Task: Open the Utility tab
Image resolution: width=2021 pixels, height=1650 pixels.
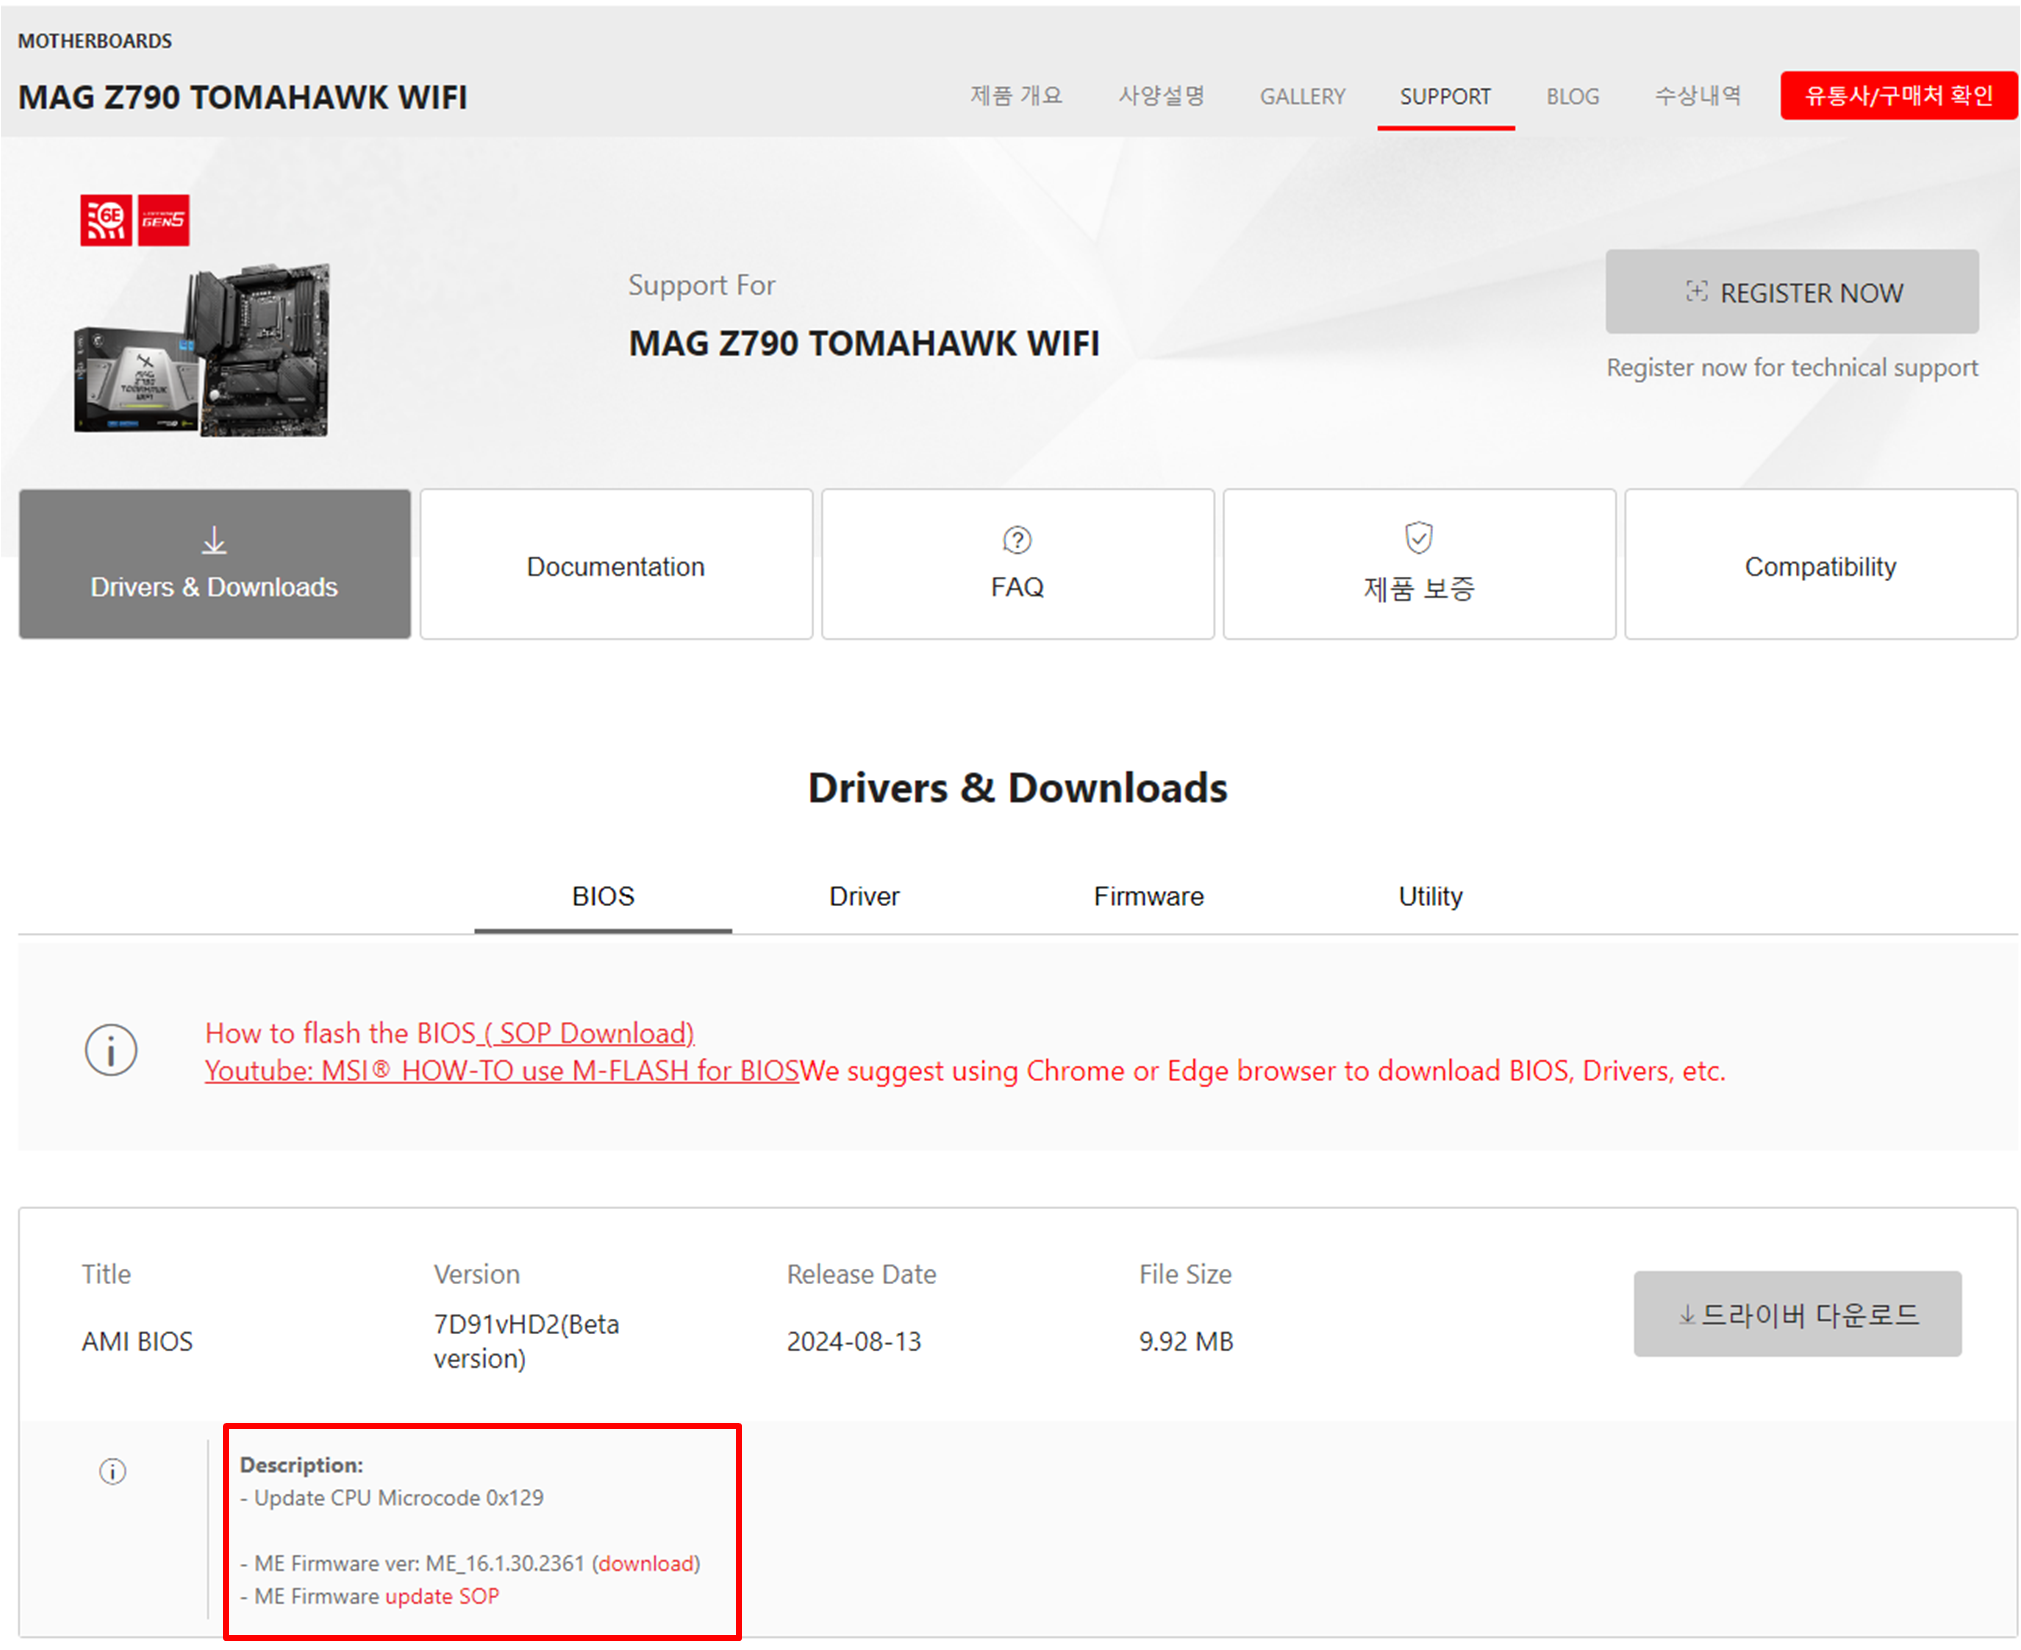Action: (x=1430, y=896)
